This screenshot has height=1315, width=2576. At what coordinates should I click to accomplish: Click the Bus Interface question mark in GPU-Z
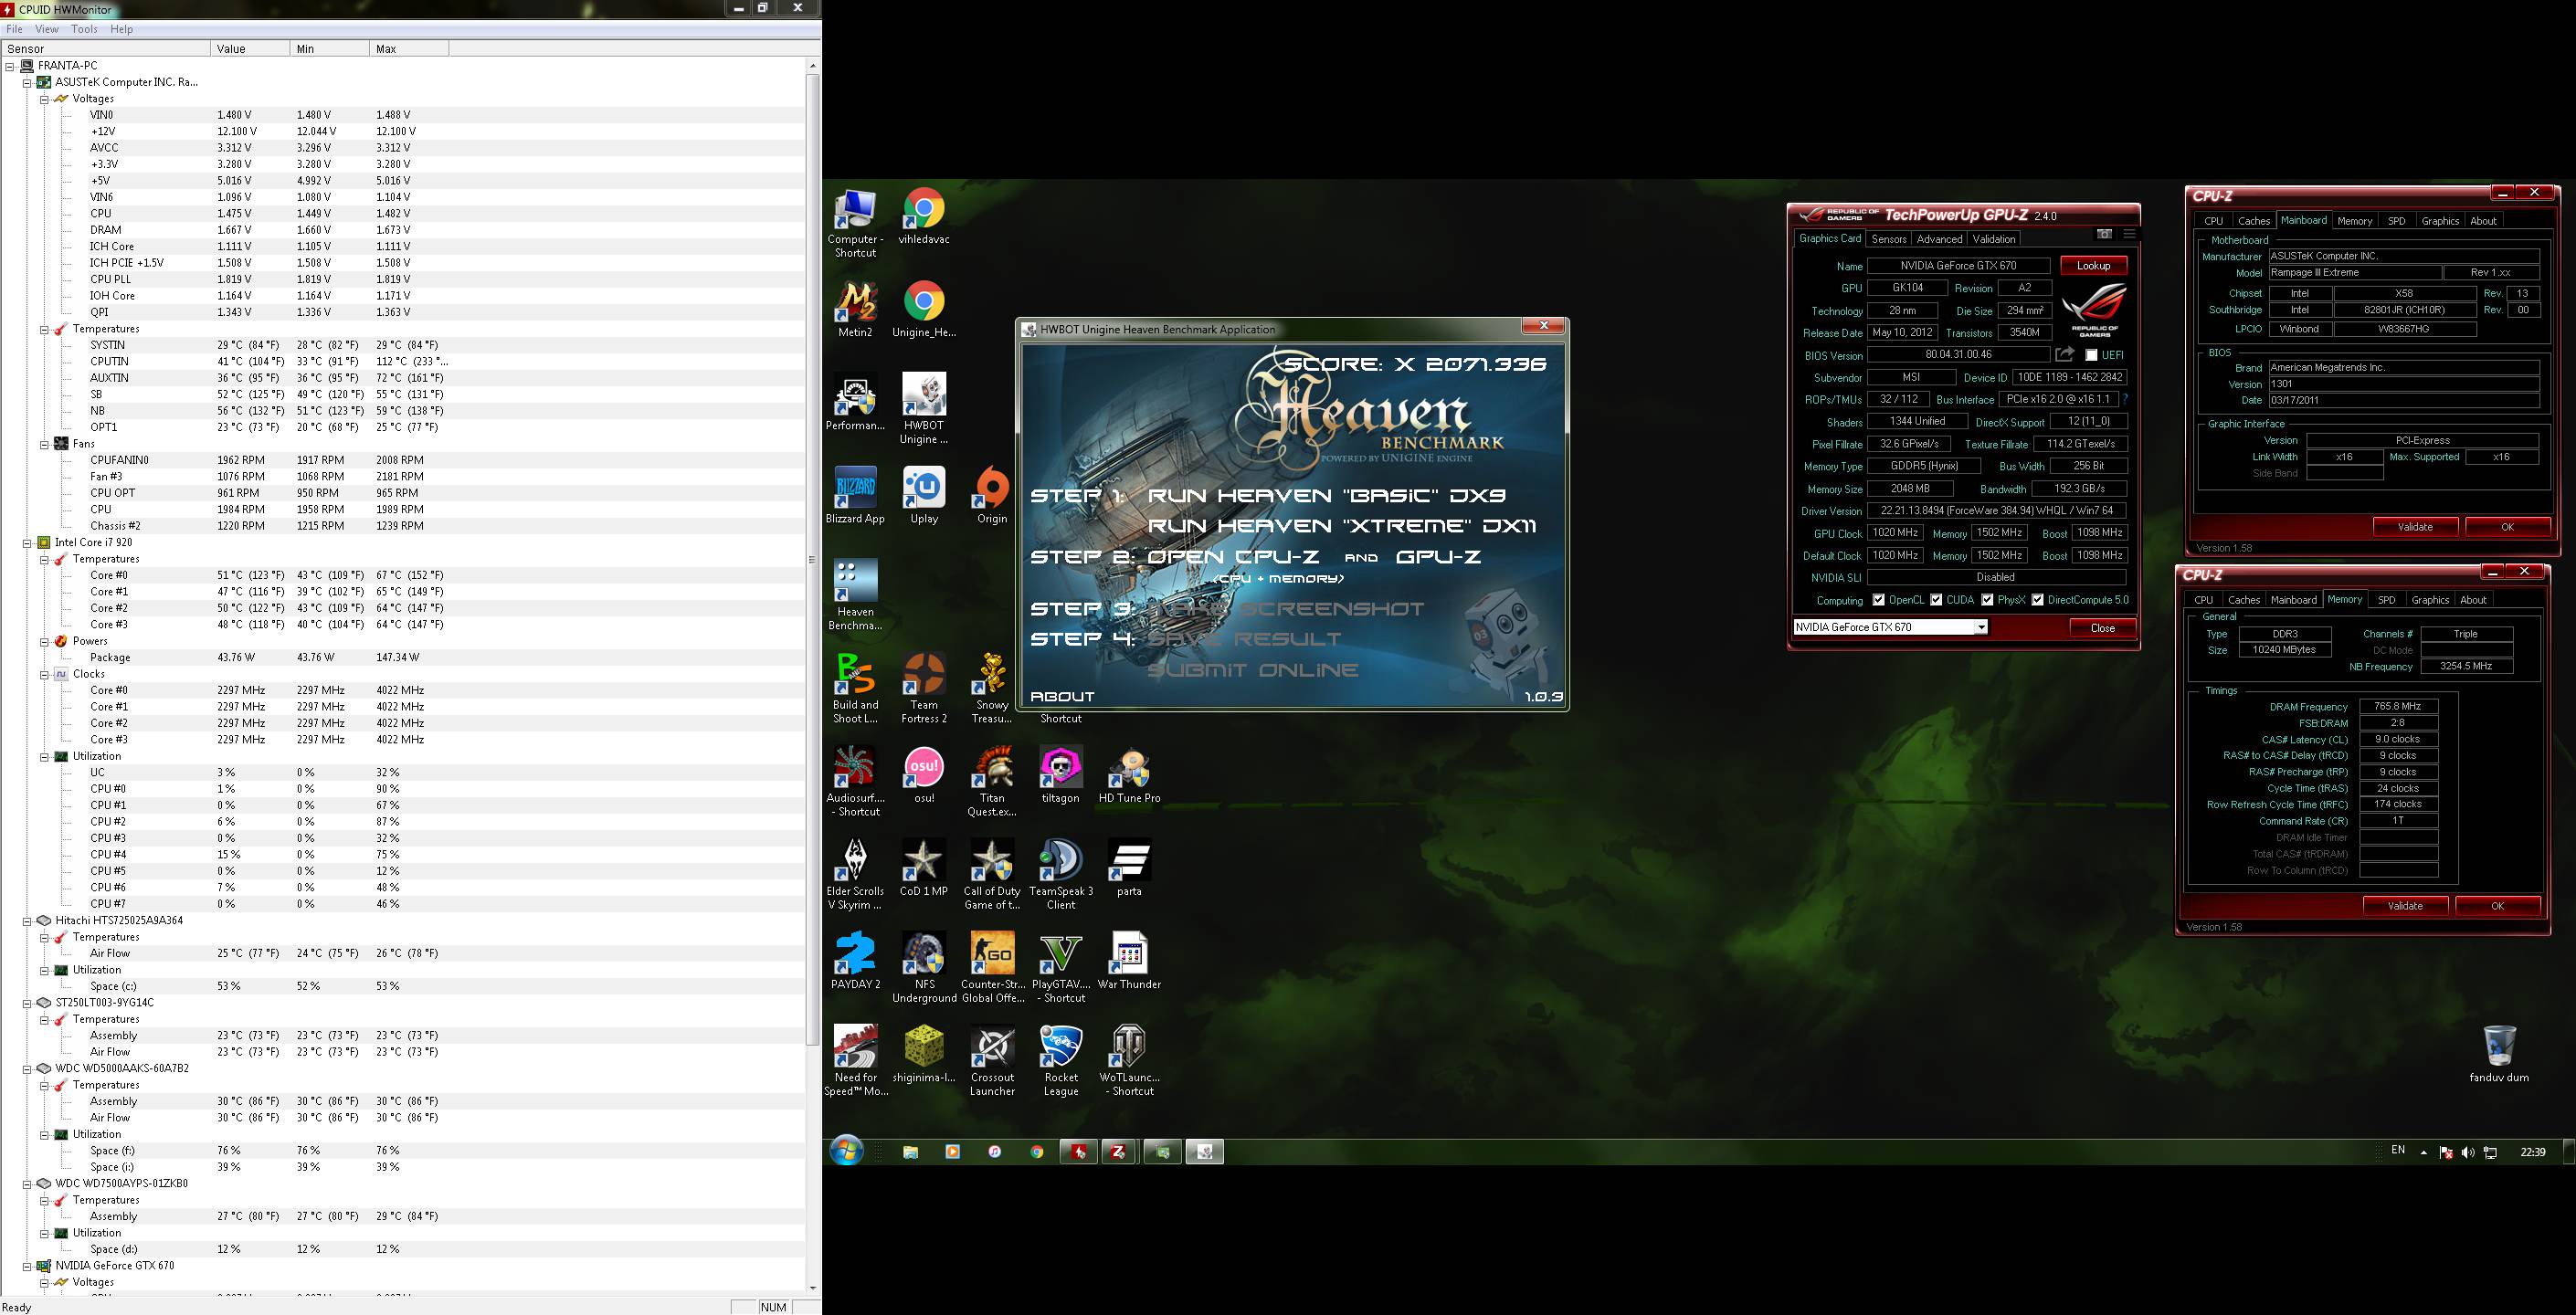(2126, 399)
